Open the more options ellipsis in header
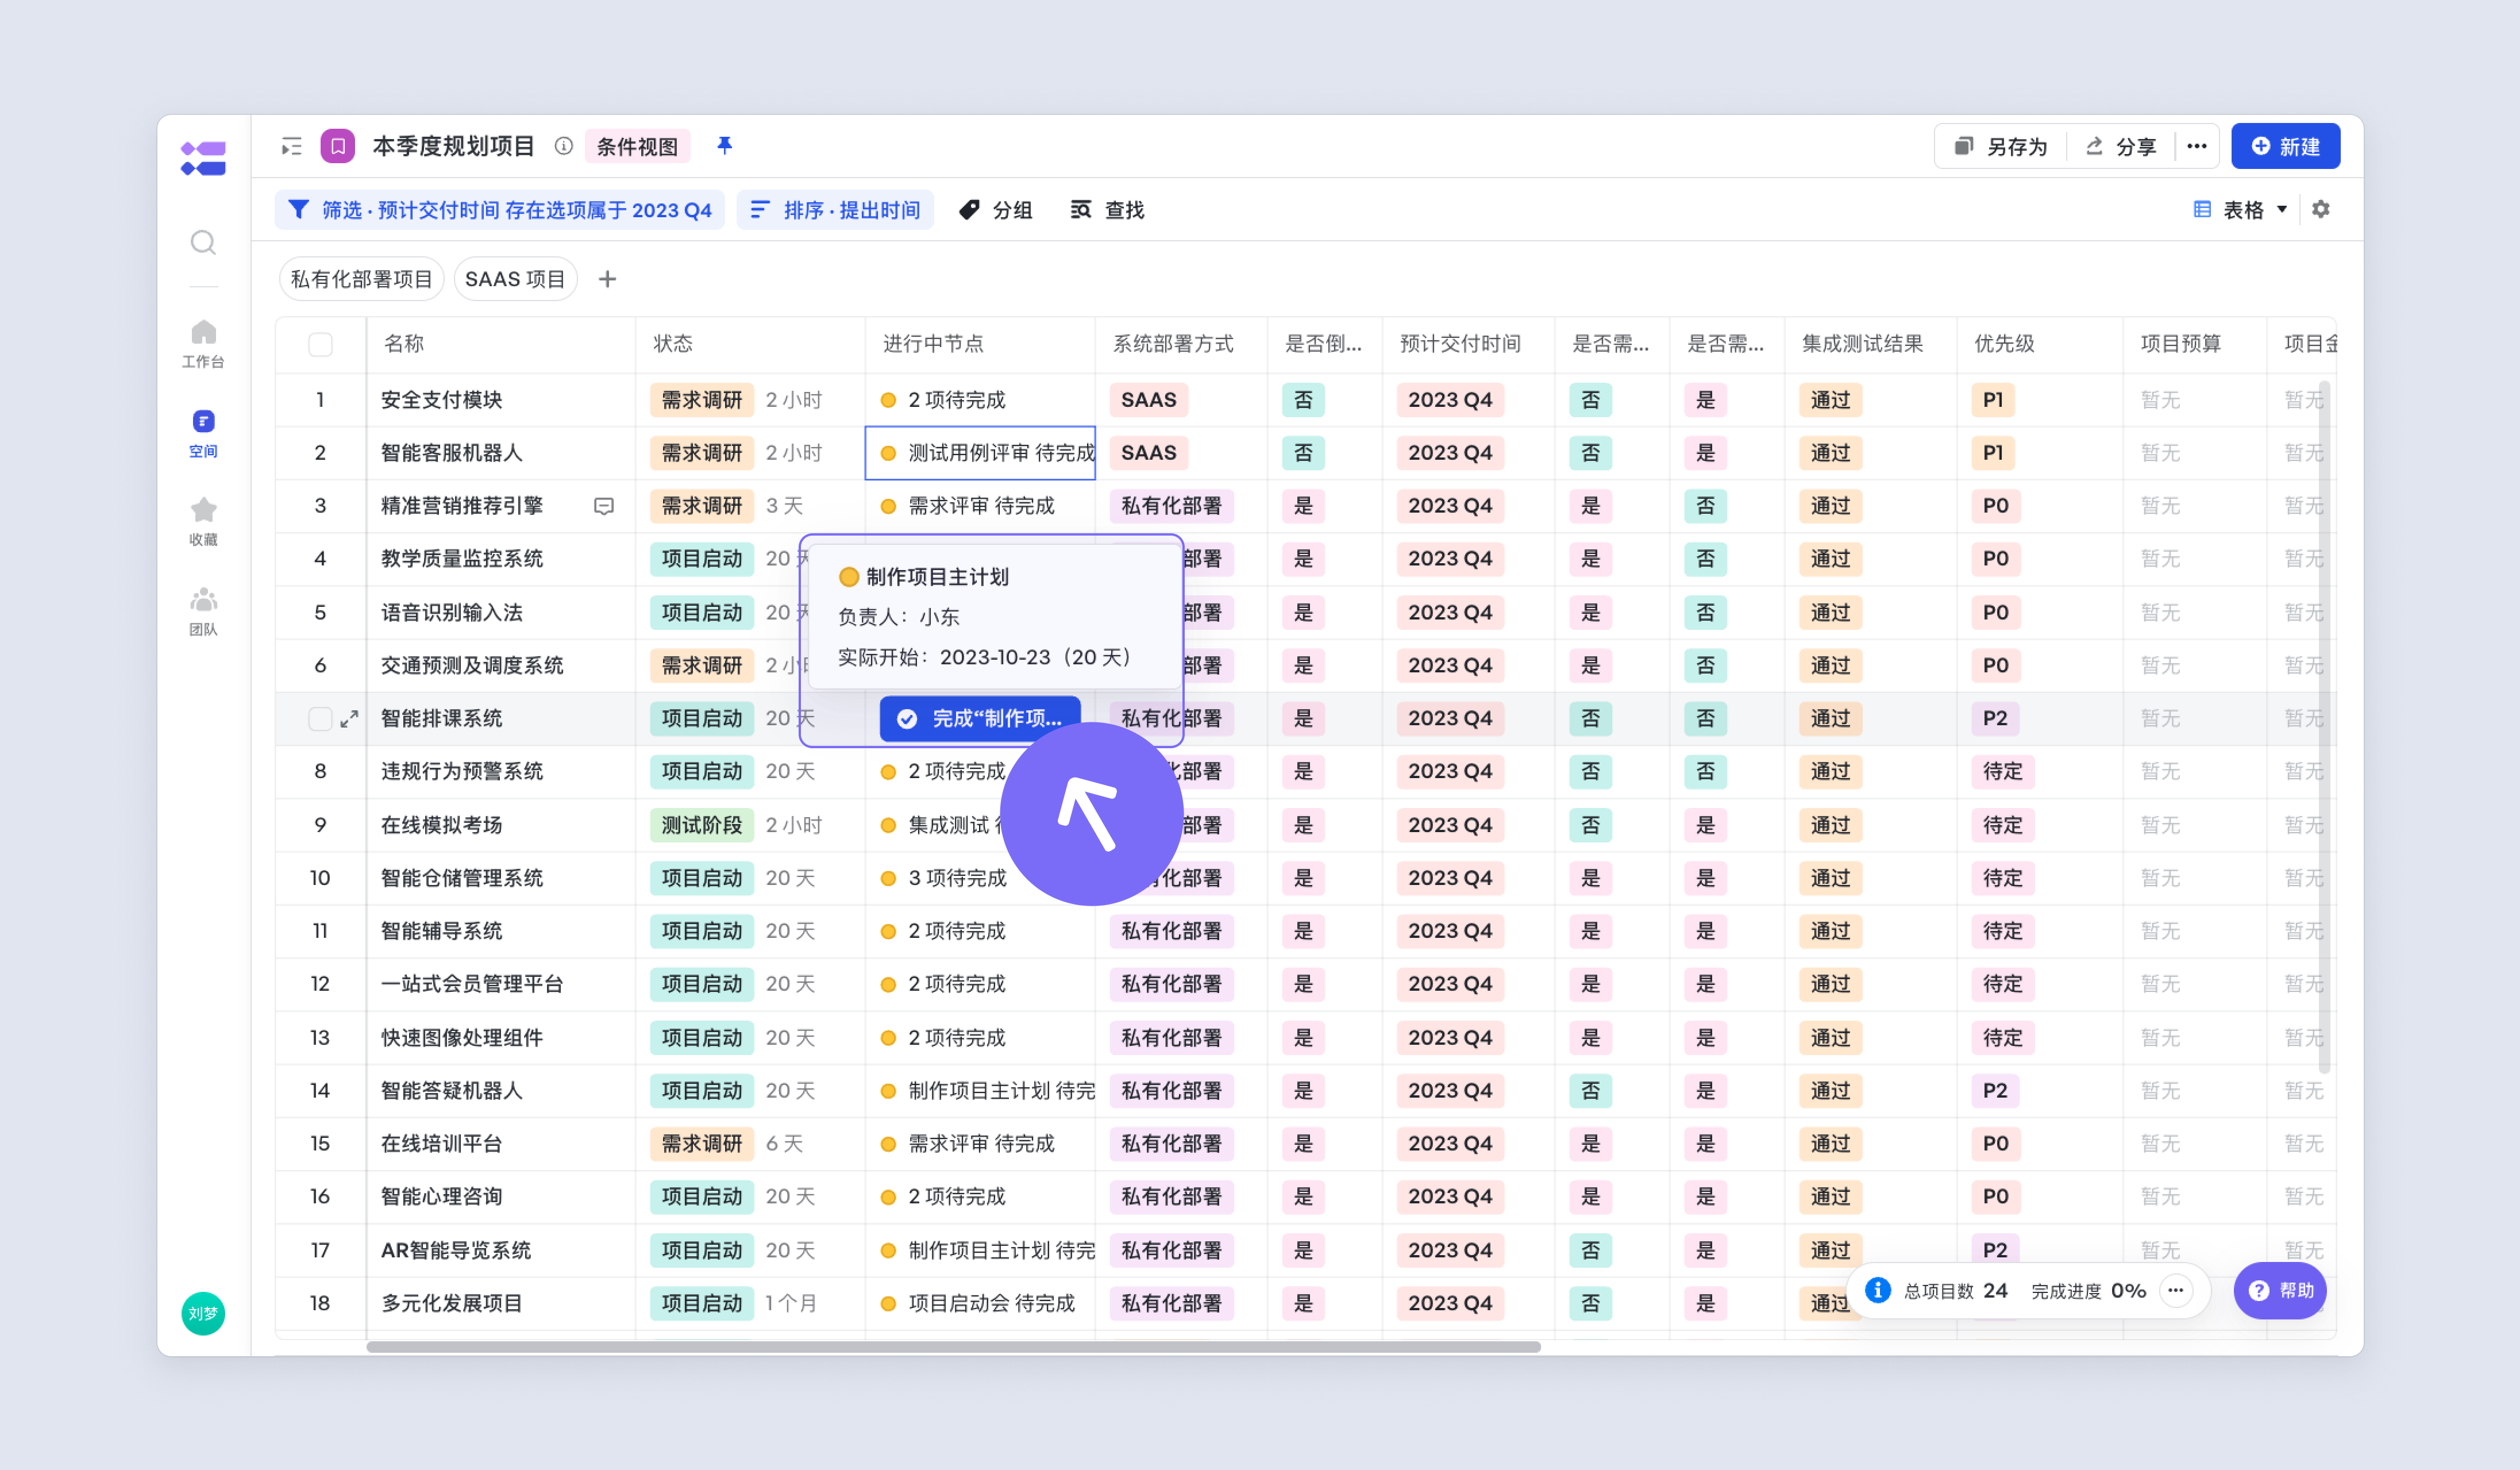2520x1470 pixels. click(x=2196, y=146)
